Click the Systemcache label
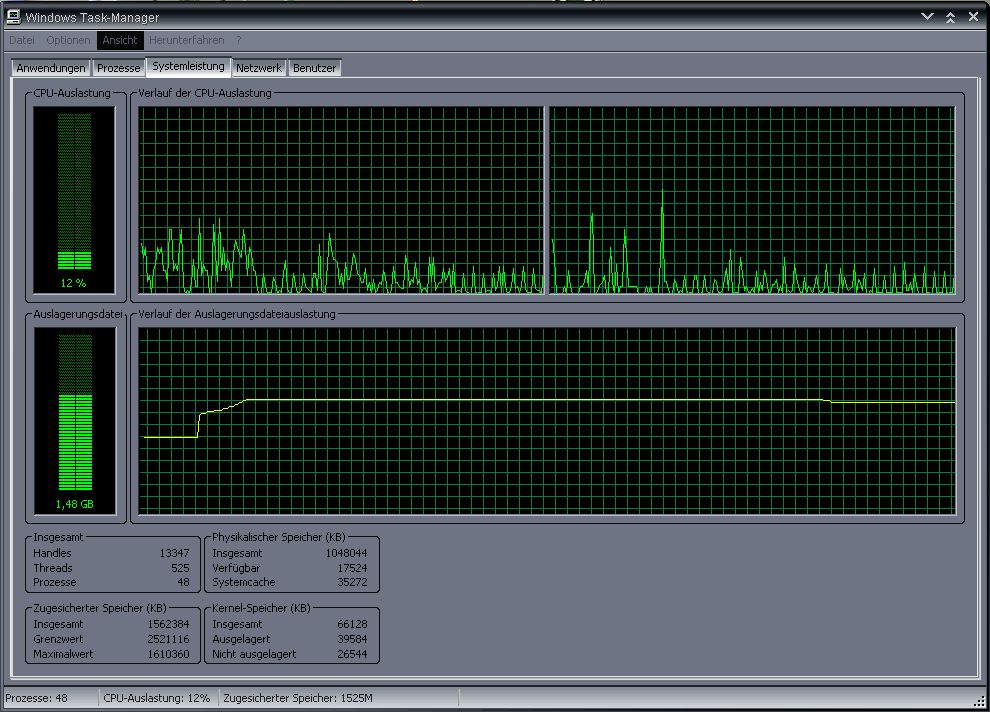The image size is (990, 712). click(244, 582)
